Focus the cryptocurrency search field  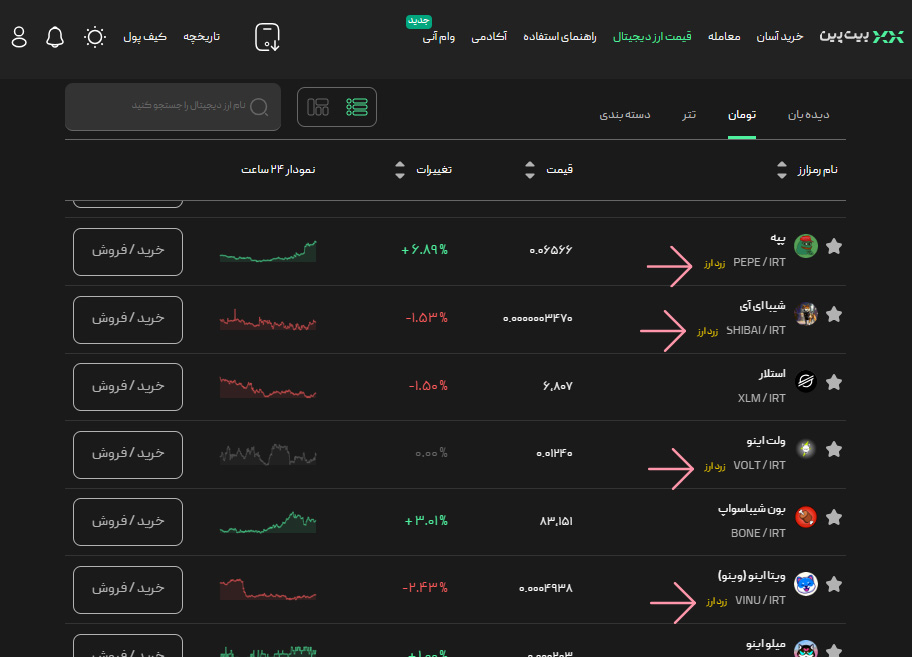(x=173, y=107)
